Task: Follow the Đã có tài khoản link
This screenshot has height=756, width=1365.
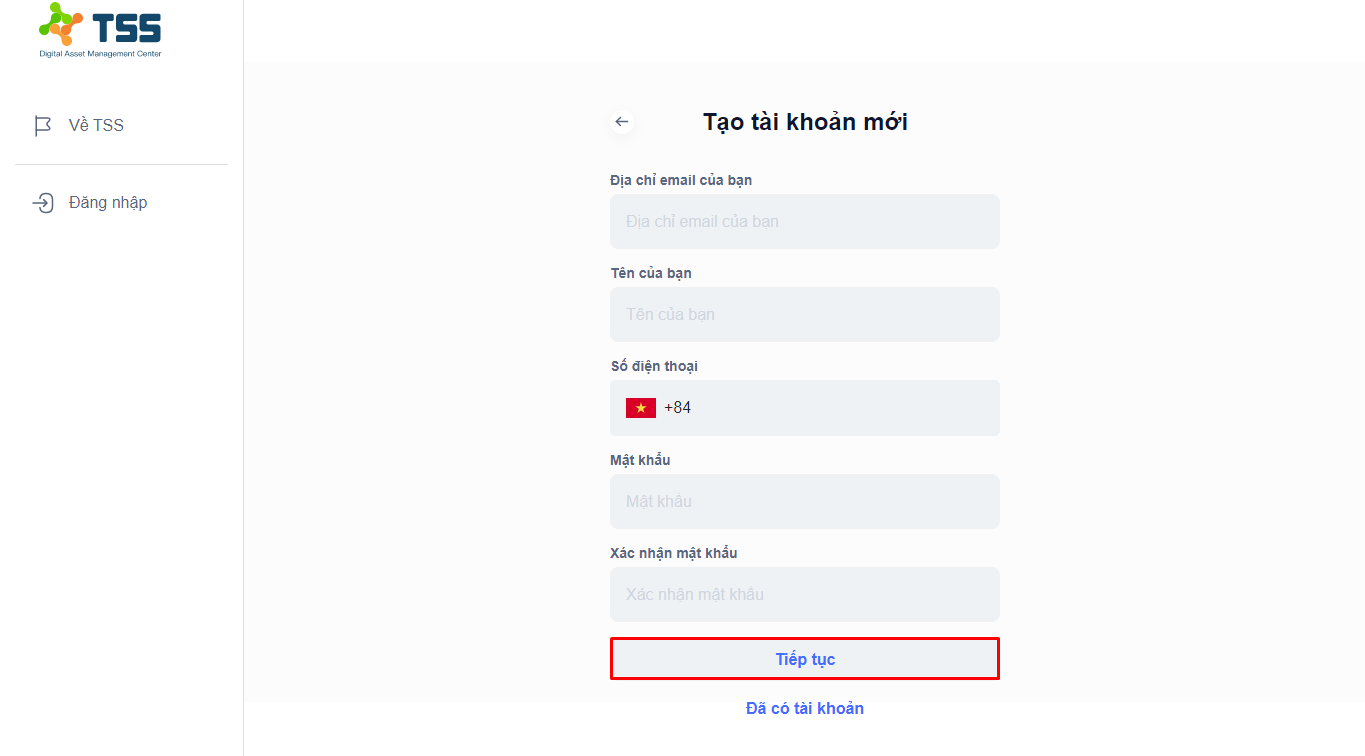Action: 805,708
